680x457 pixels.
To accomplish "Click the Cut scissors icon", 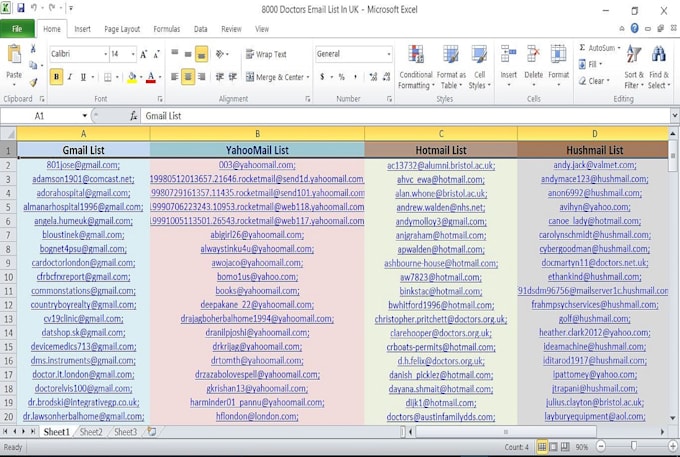I will (33, 49).
